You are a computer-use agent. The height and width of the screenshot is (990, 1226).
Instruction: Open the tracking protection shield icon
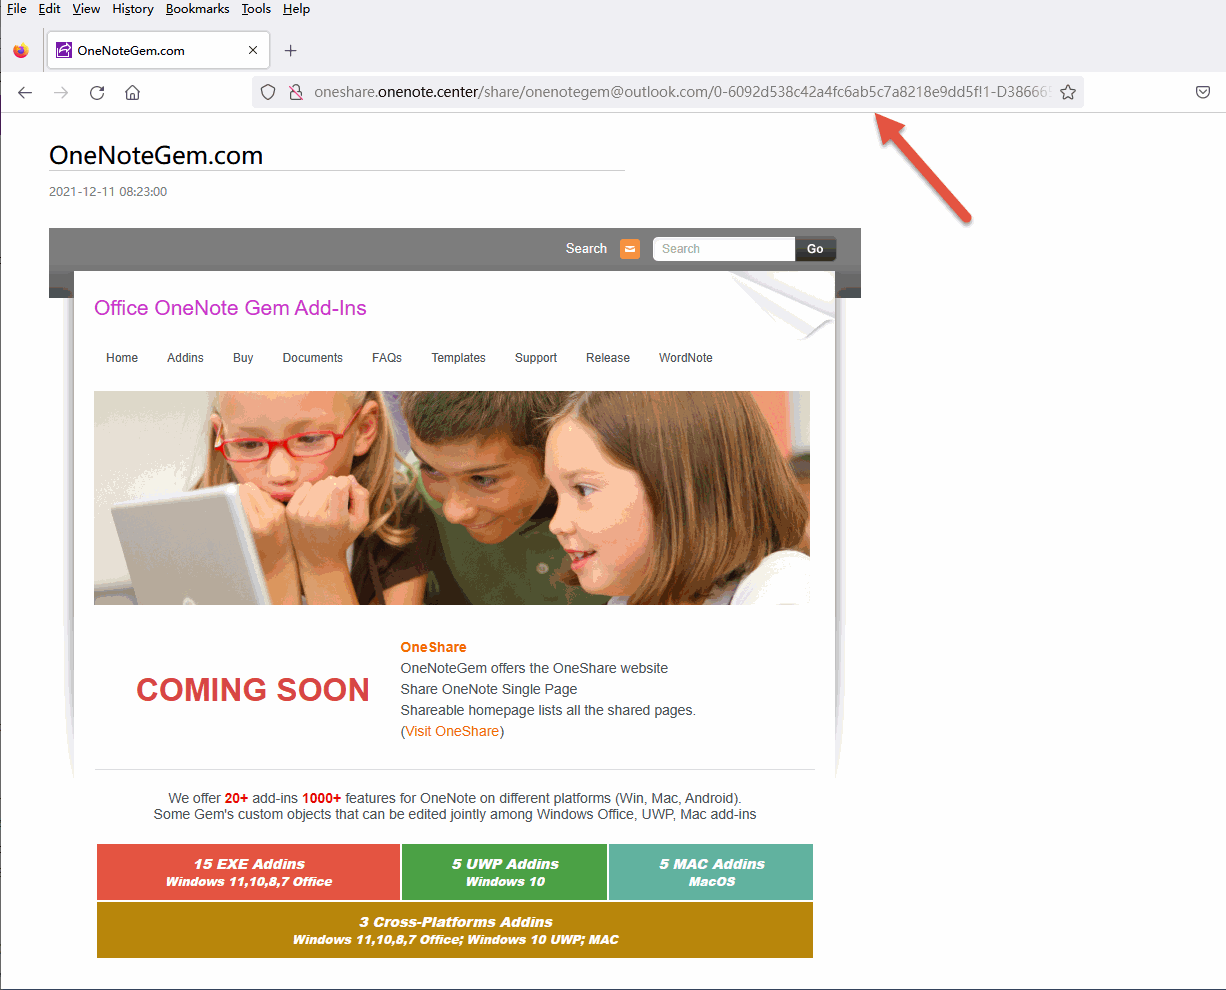click(x=268, y=92)
